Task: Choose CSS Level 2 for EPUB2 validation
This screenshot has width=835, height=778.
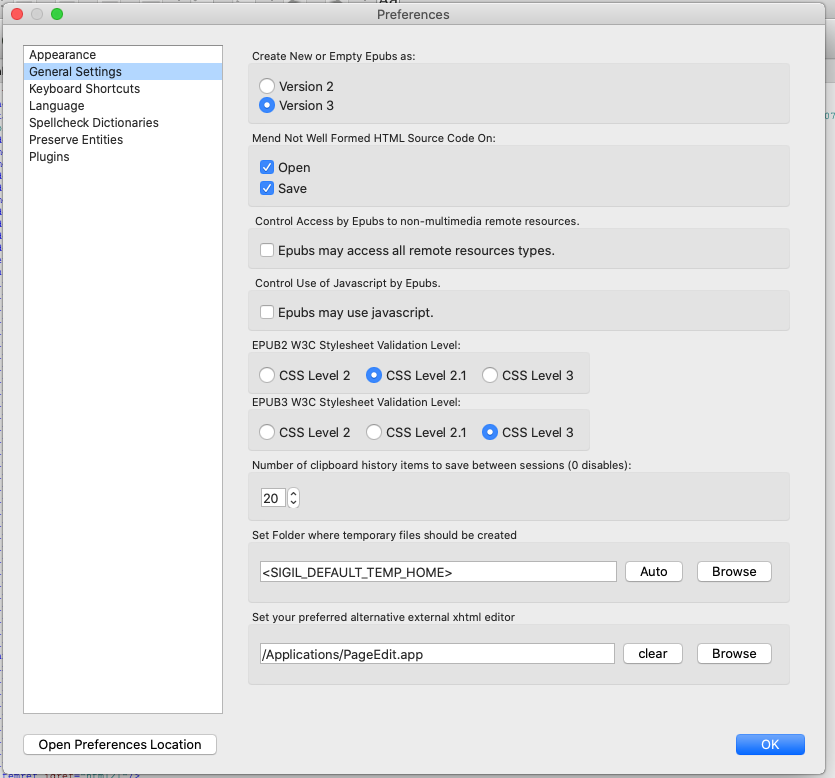Action: 267,375
